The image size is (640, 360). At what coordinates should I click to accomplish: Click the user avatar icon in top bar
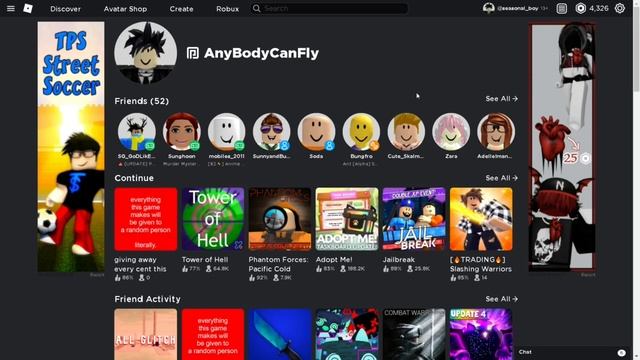[x=489, y=8]
